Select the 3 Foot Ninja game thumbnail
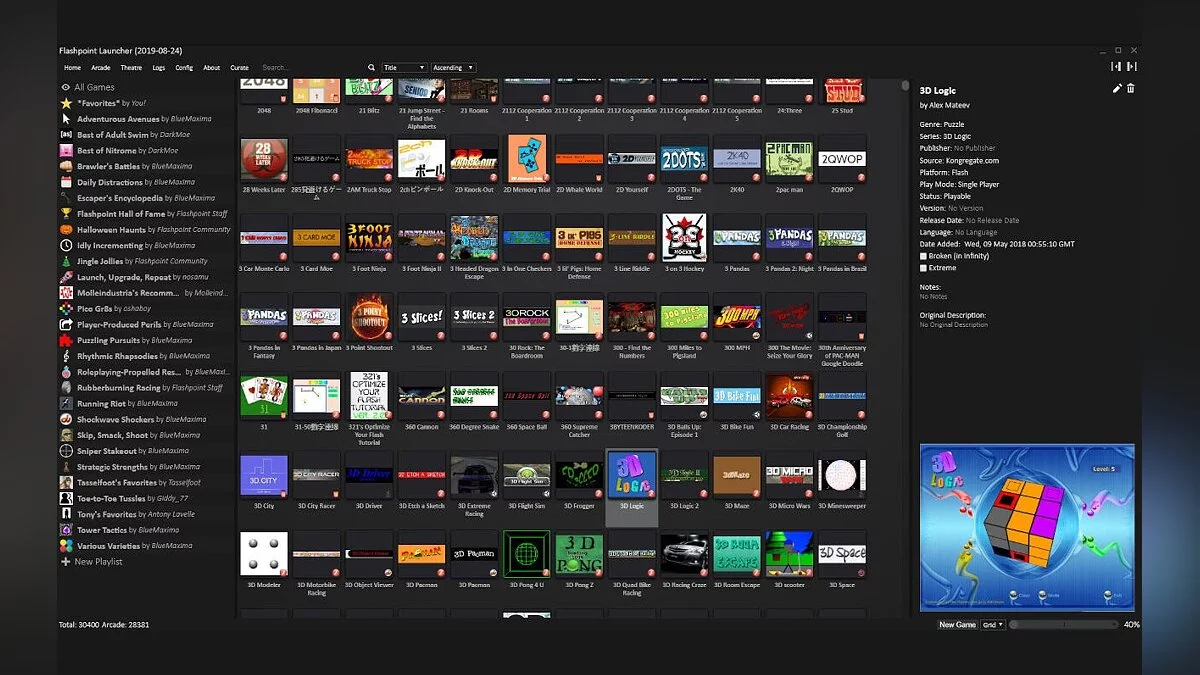The height and width of the screenshot is (675, 1200). tap(370, 238)
